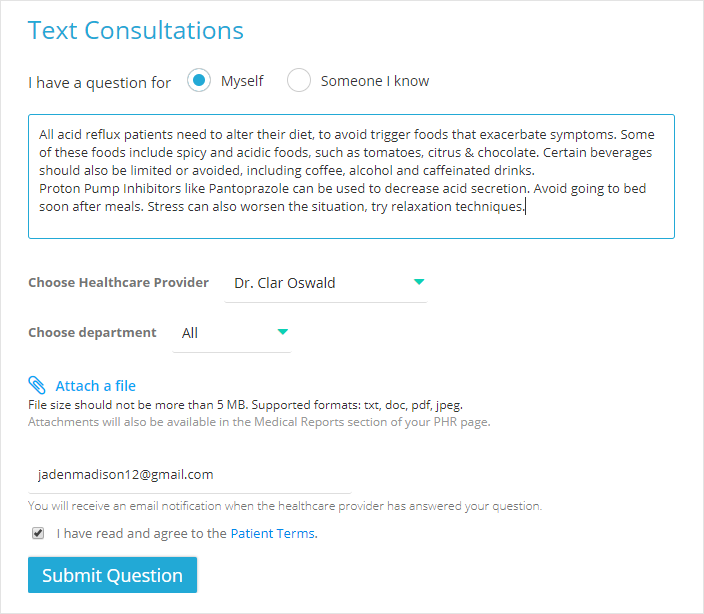The image size is (704, 614).
Task: Expand the department dropdown arrow
Action: (282, 332)
